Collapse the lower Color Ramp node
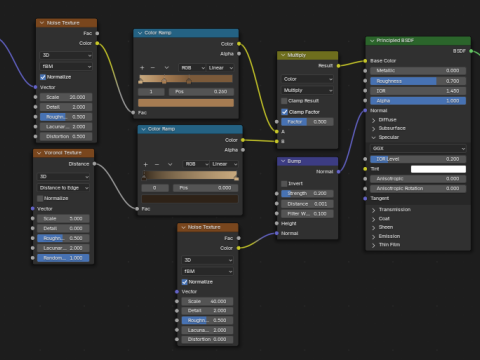This screenshot has height=360, width=480. [143, 129]
